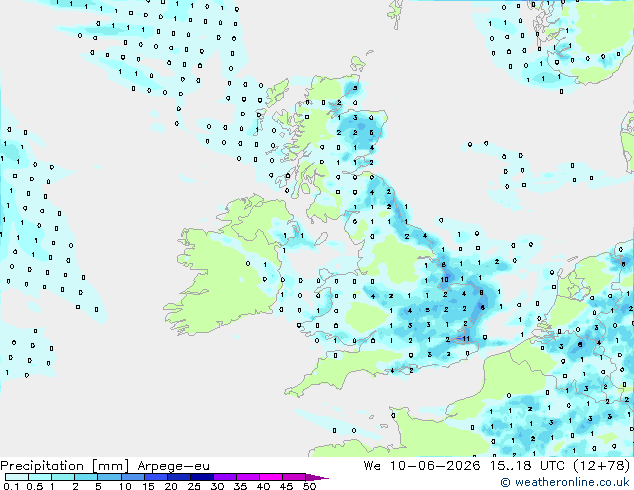The image size is (634, 490).
Task: Click the 'We 10-06-2026' date text
Action: pyautogui.click(x=422, y=466)
